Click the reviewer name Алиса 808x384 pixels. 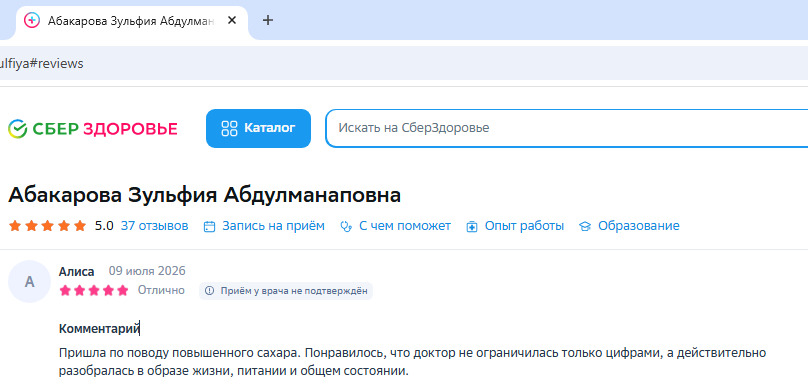pos(76,272)
